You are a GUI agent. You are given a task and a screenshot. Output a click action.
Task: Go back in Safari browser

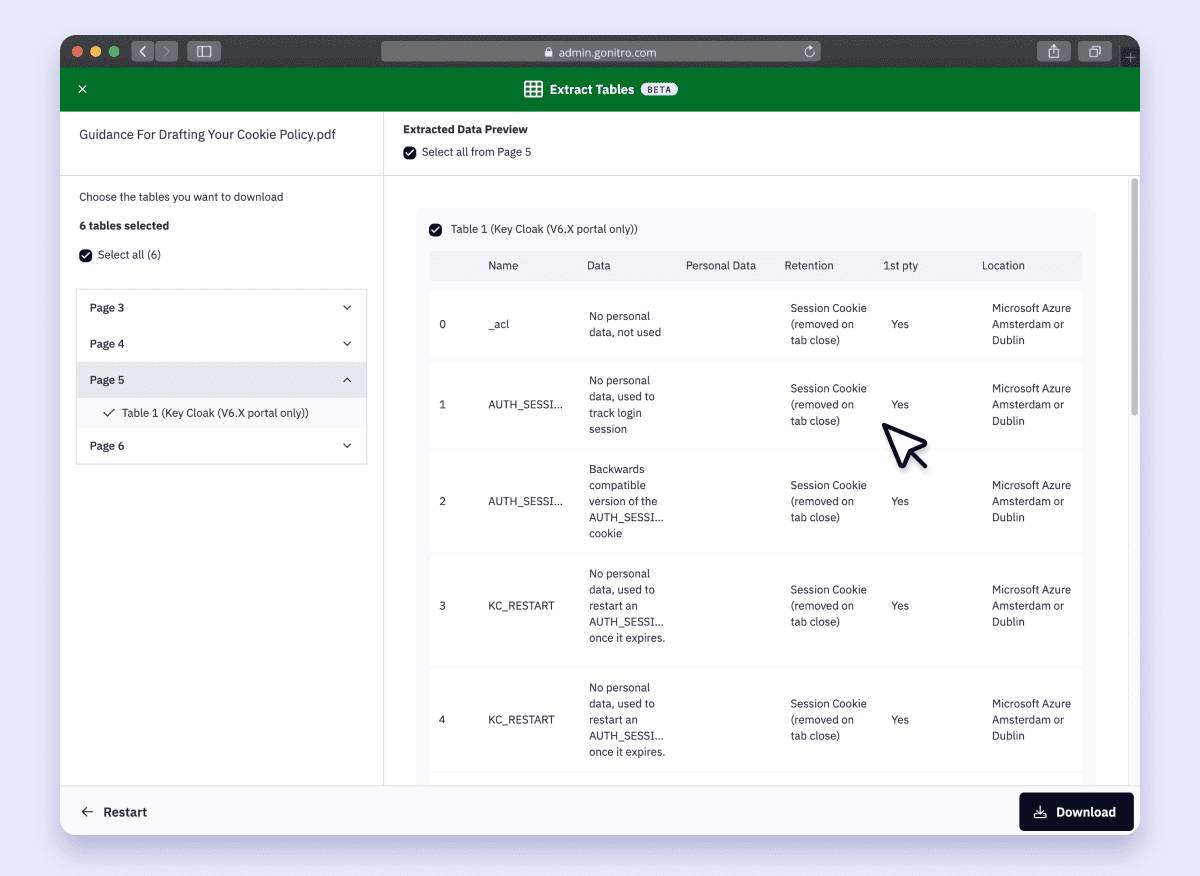pos(143,51)
